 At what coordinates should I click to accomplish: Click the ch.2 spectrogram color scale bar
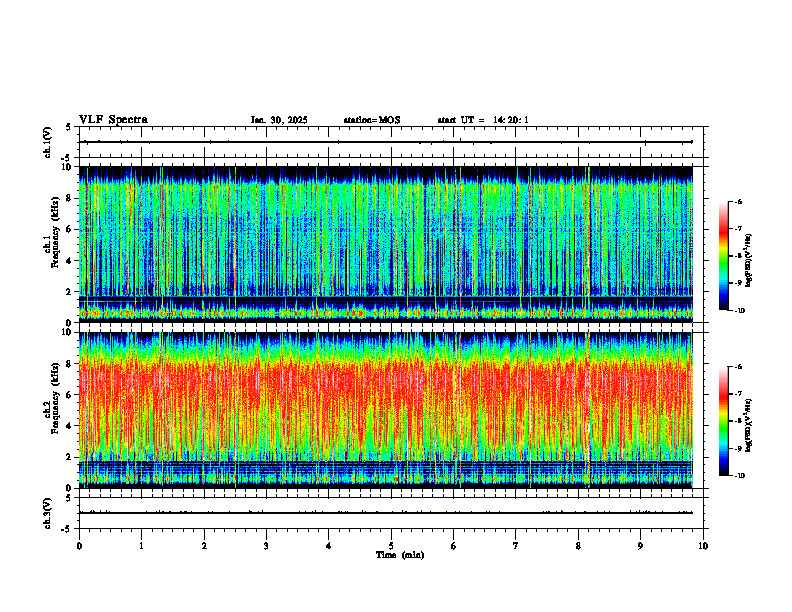(x=724, y=421)
